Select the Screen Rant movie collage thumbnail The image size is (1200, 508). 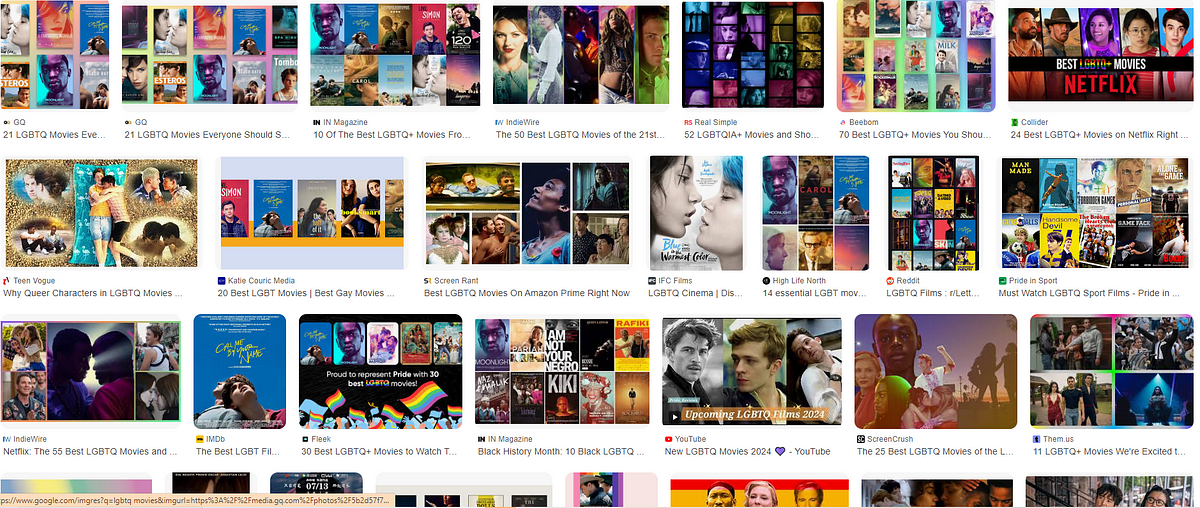pos(527,214)
